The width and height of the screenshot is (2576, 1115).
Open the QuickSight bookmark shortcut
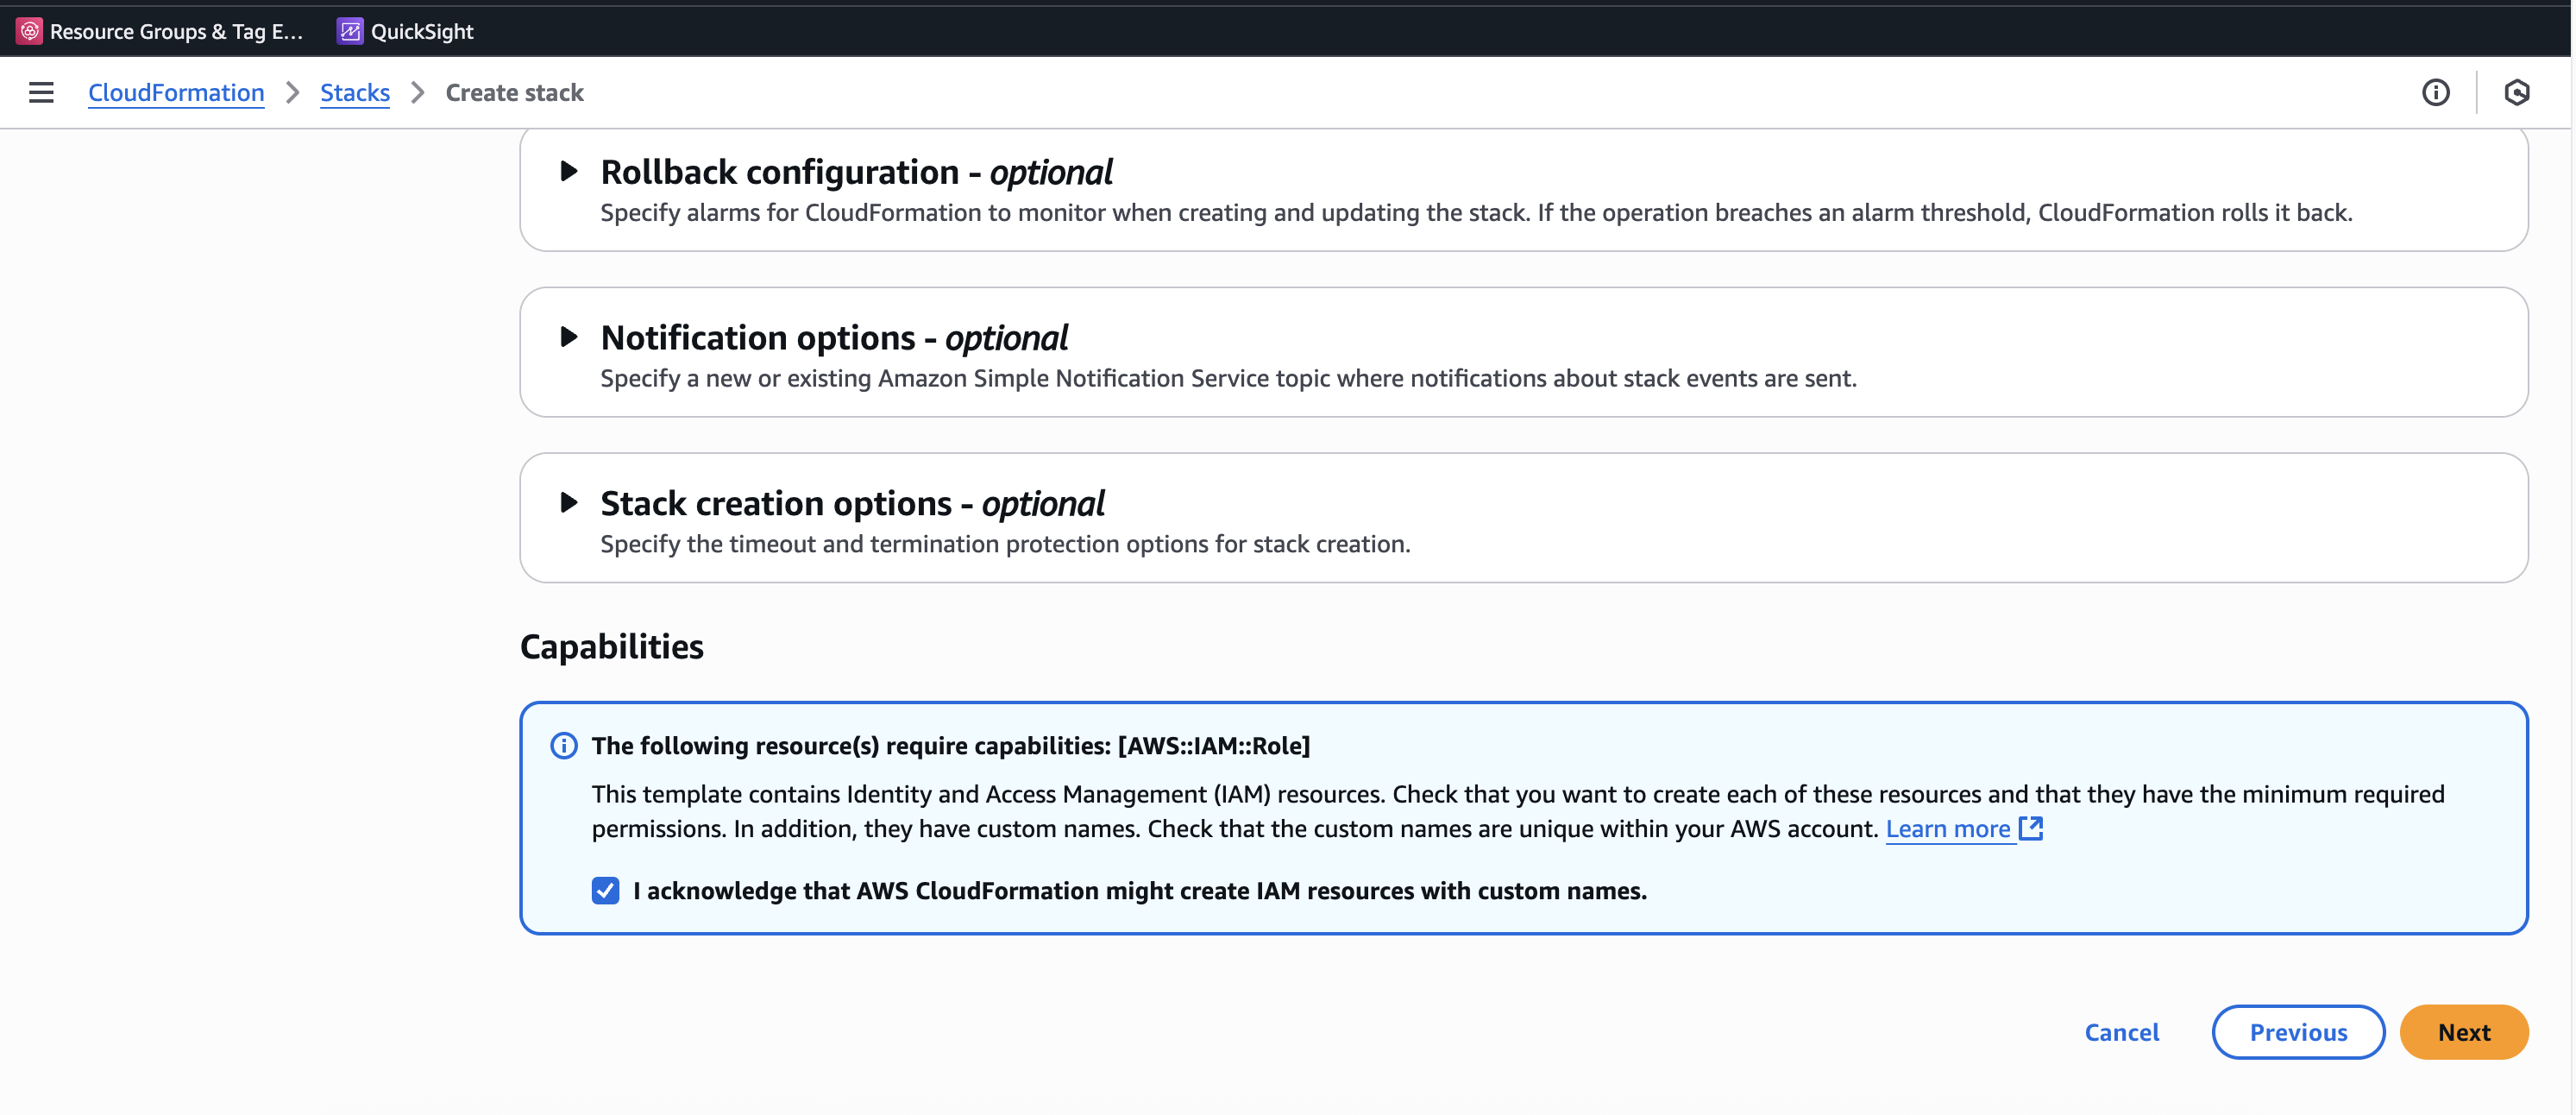[421, 31]
